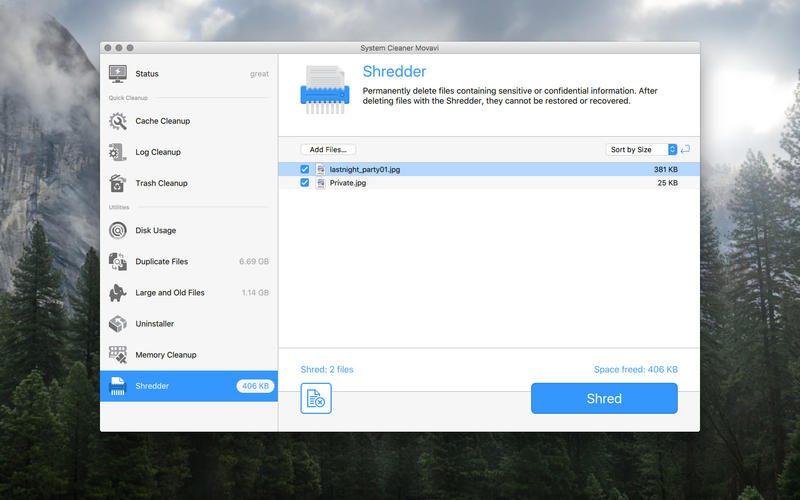Click the Log Cleanup icon
Screen dimensions: 800x500
(117, 152)
